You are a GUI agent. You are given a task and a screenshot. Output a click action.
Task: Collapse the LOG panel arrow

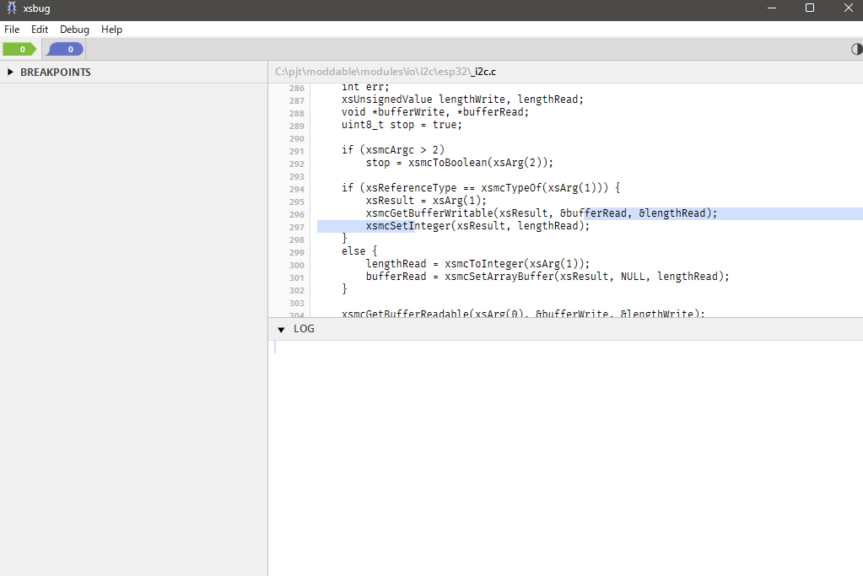280,329
